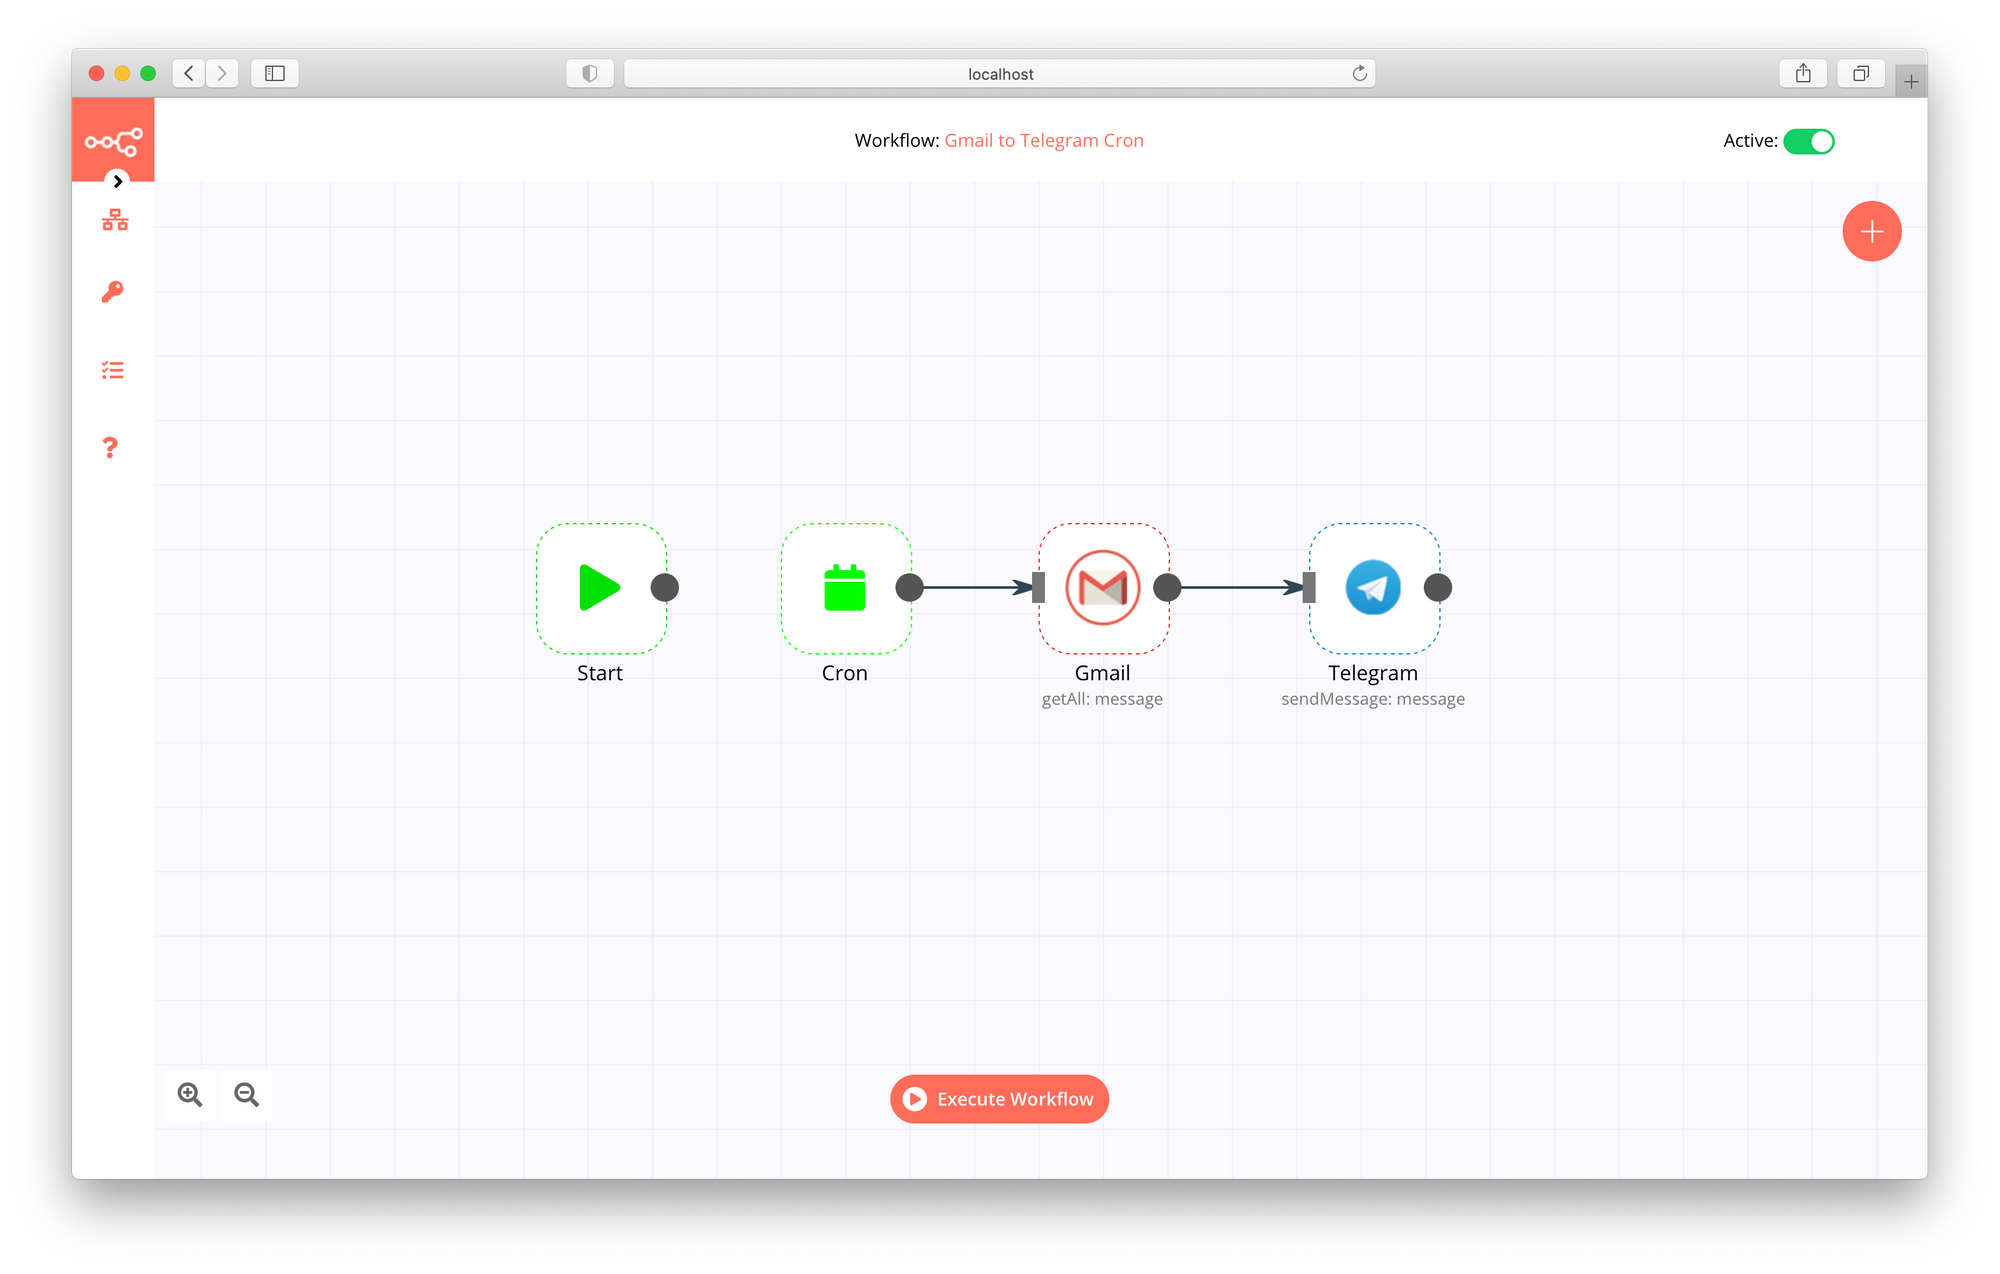
Task: Select the Start node
Action: pos(599,588)
